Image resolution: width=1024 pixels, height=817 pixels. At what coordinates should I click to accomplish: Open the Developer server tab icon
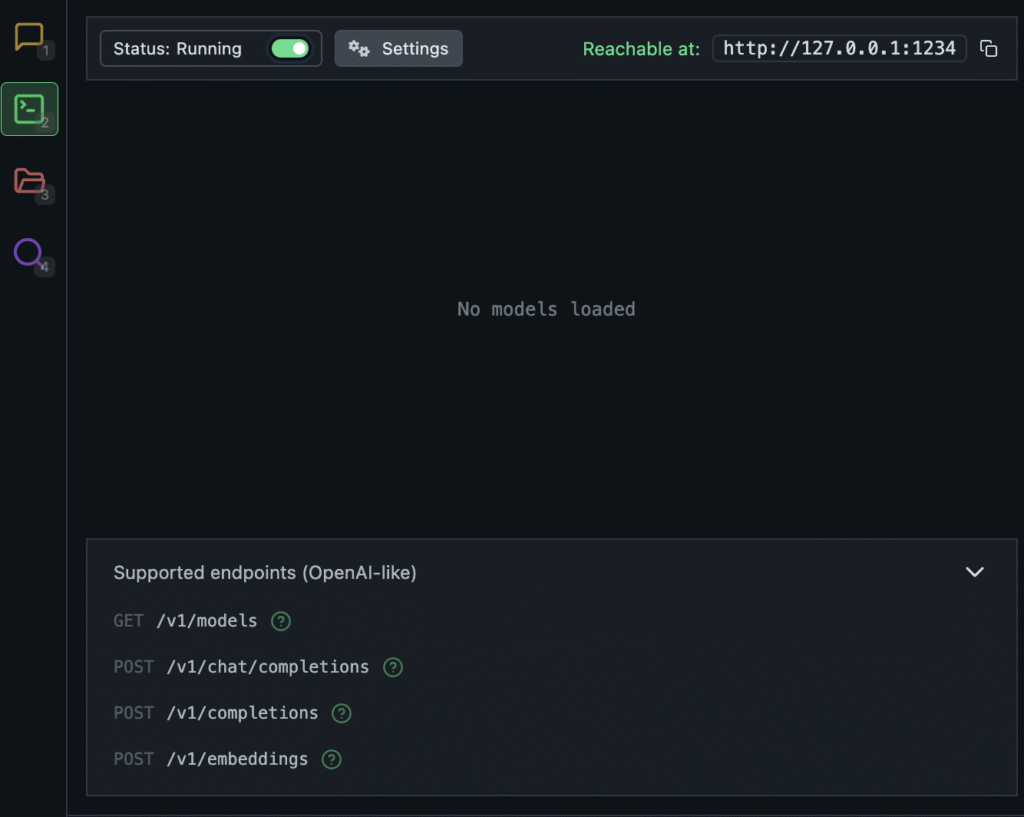[29, 109]
